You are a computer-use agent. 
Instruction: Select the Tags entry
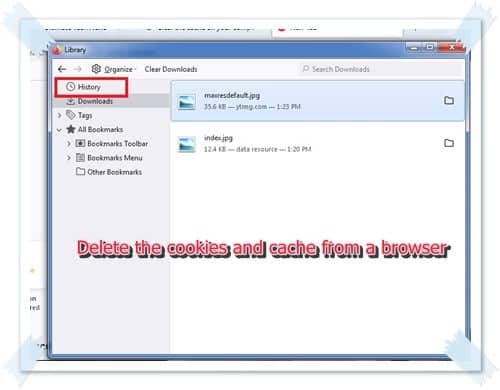[x=85, y=115]
